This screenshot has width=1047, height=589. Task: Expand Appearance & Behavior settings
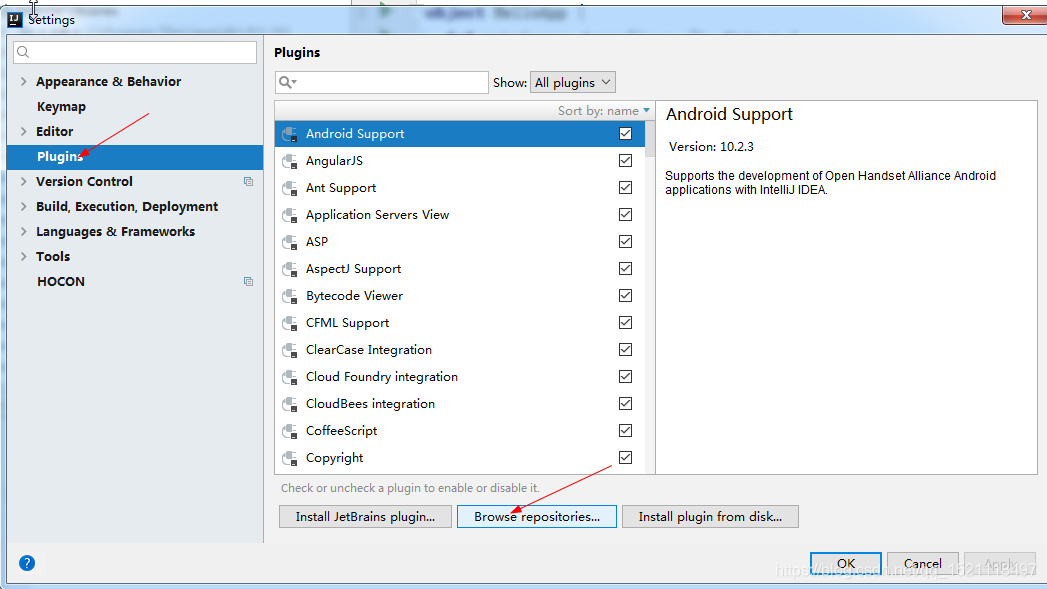[x=23, y=81]
